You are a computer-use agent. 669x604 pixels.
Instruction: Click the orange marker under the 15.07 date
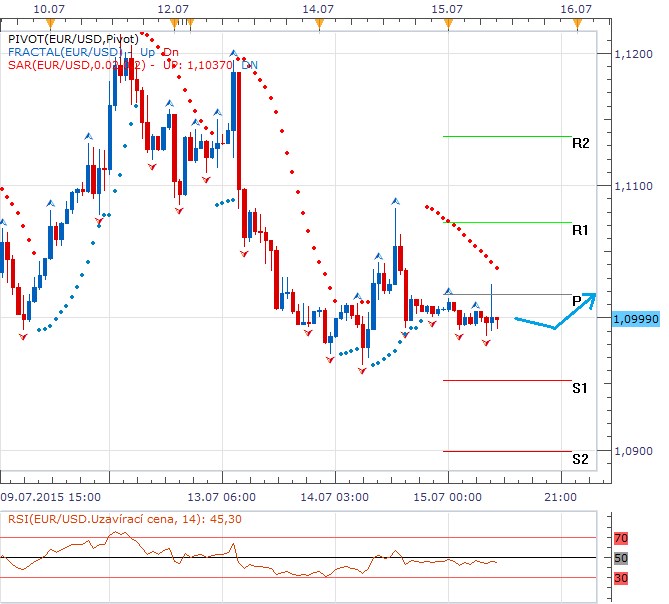click(x=446, y=20)
